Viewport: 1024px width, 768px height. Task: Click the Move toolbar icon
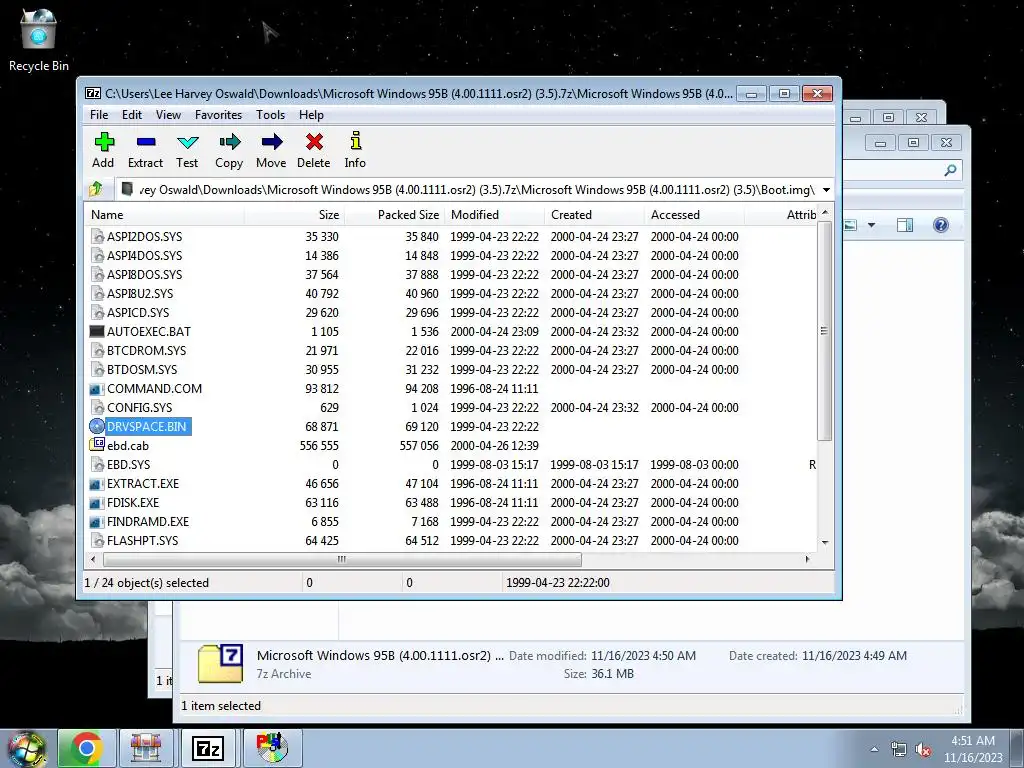[x=271, y=142]
